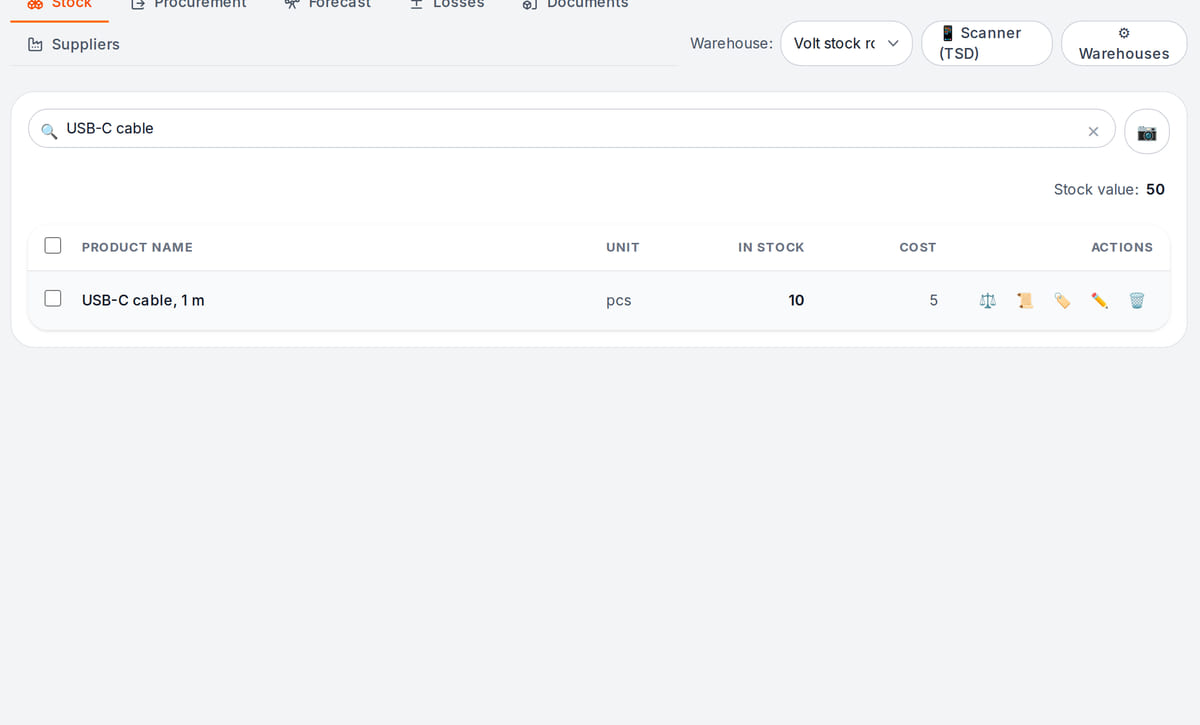The width and height of the screenshot is (1200, 725).
Task: Focus the search field containing USB-C cable
Action: click(x=571, y=128)
